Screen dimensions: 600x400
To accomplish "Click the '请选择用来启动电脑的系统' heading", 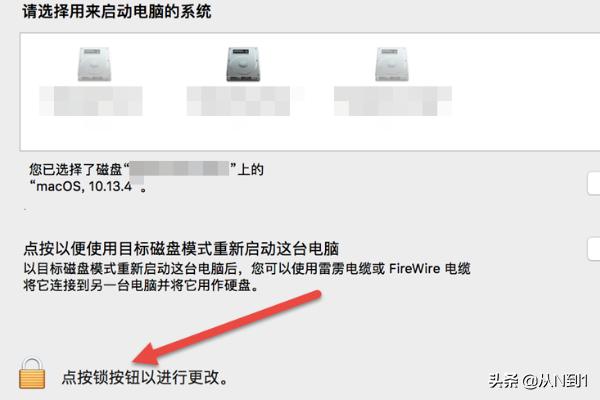I will point(117,11).
